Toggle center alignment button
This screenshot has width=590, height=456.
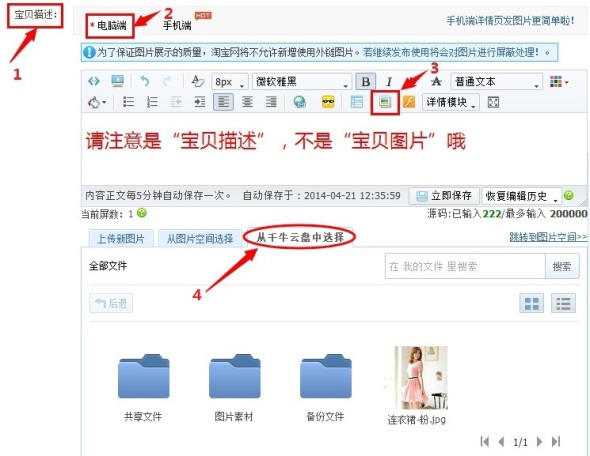pos(247,102)
